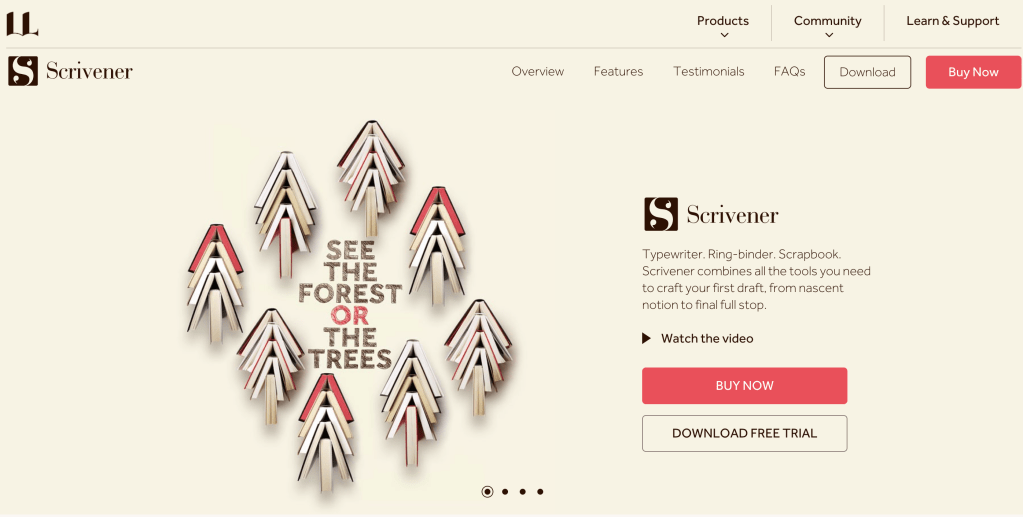Open the FAQs section
This screenshot has height=517, width=1023.
pos(789,72)
